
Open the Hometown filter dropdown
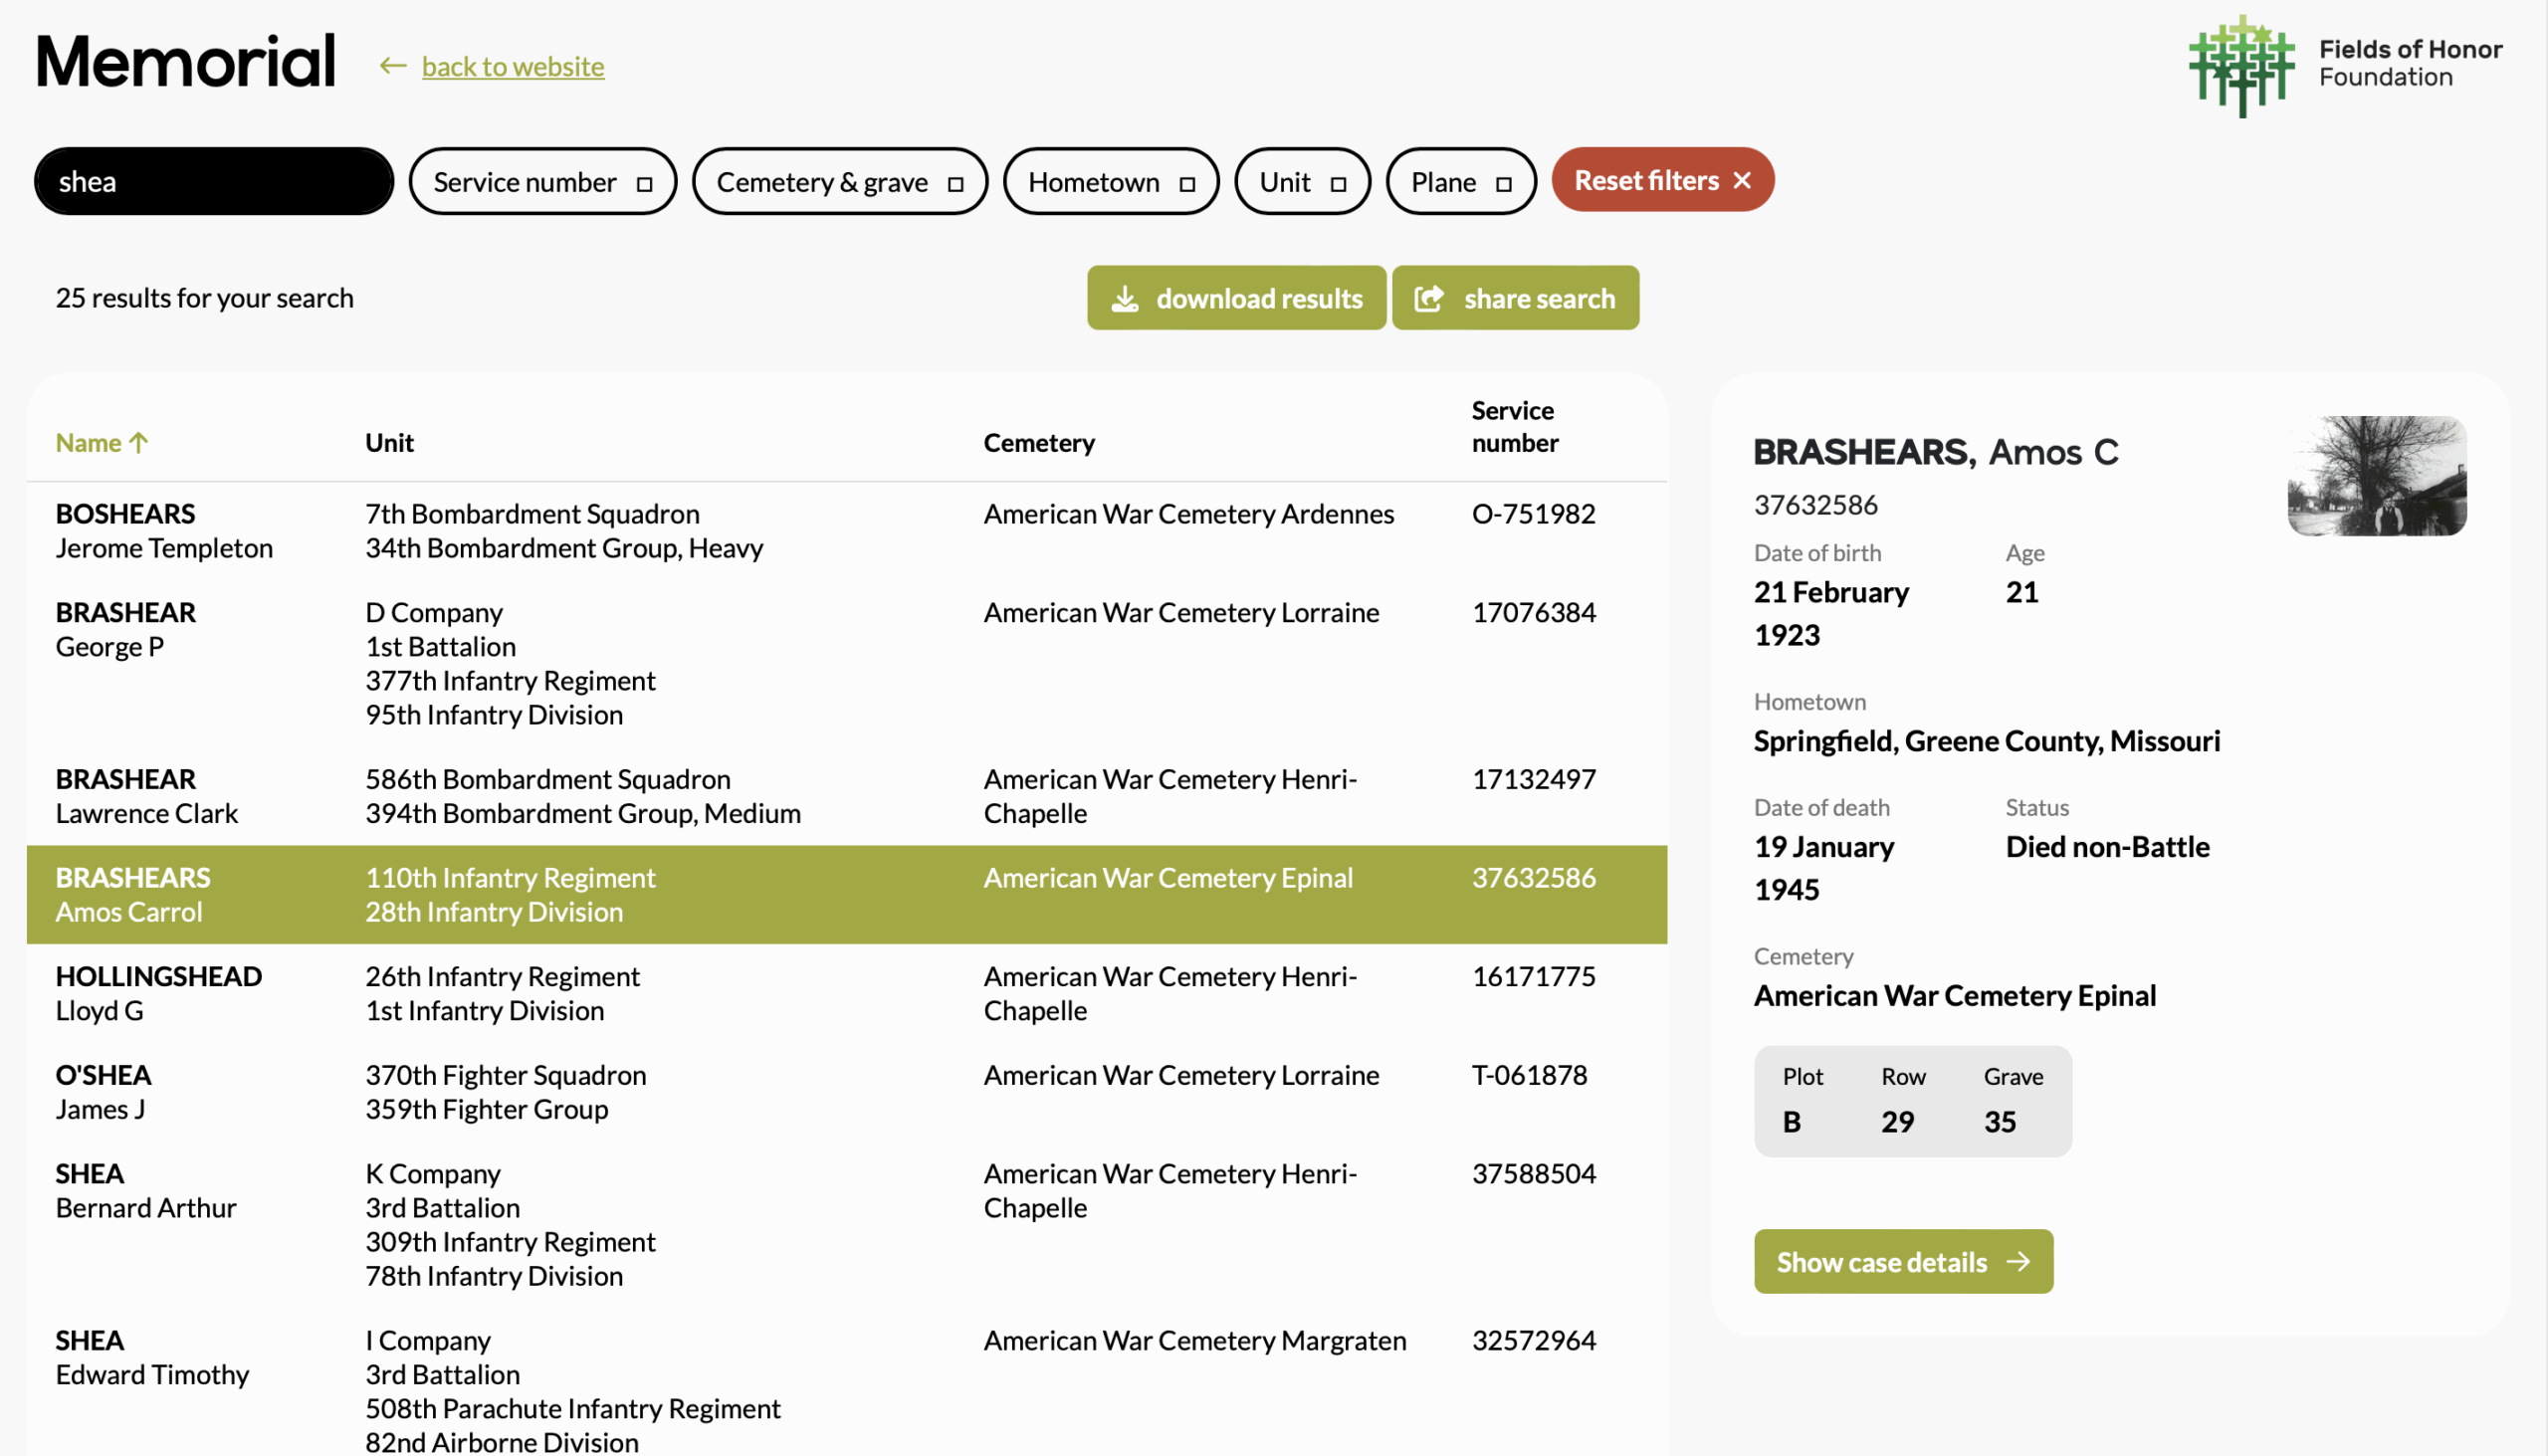click(1110, 182)
